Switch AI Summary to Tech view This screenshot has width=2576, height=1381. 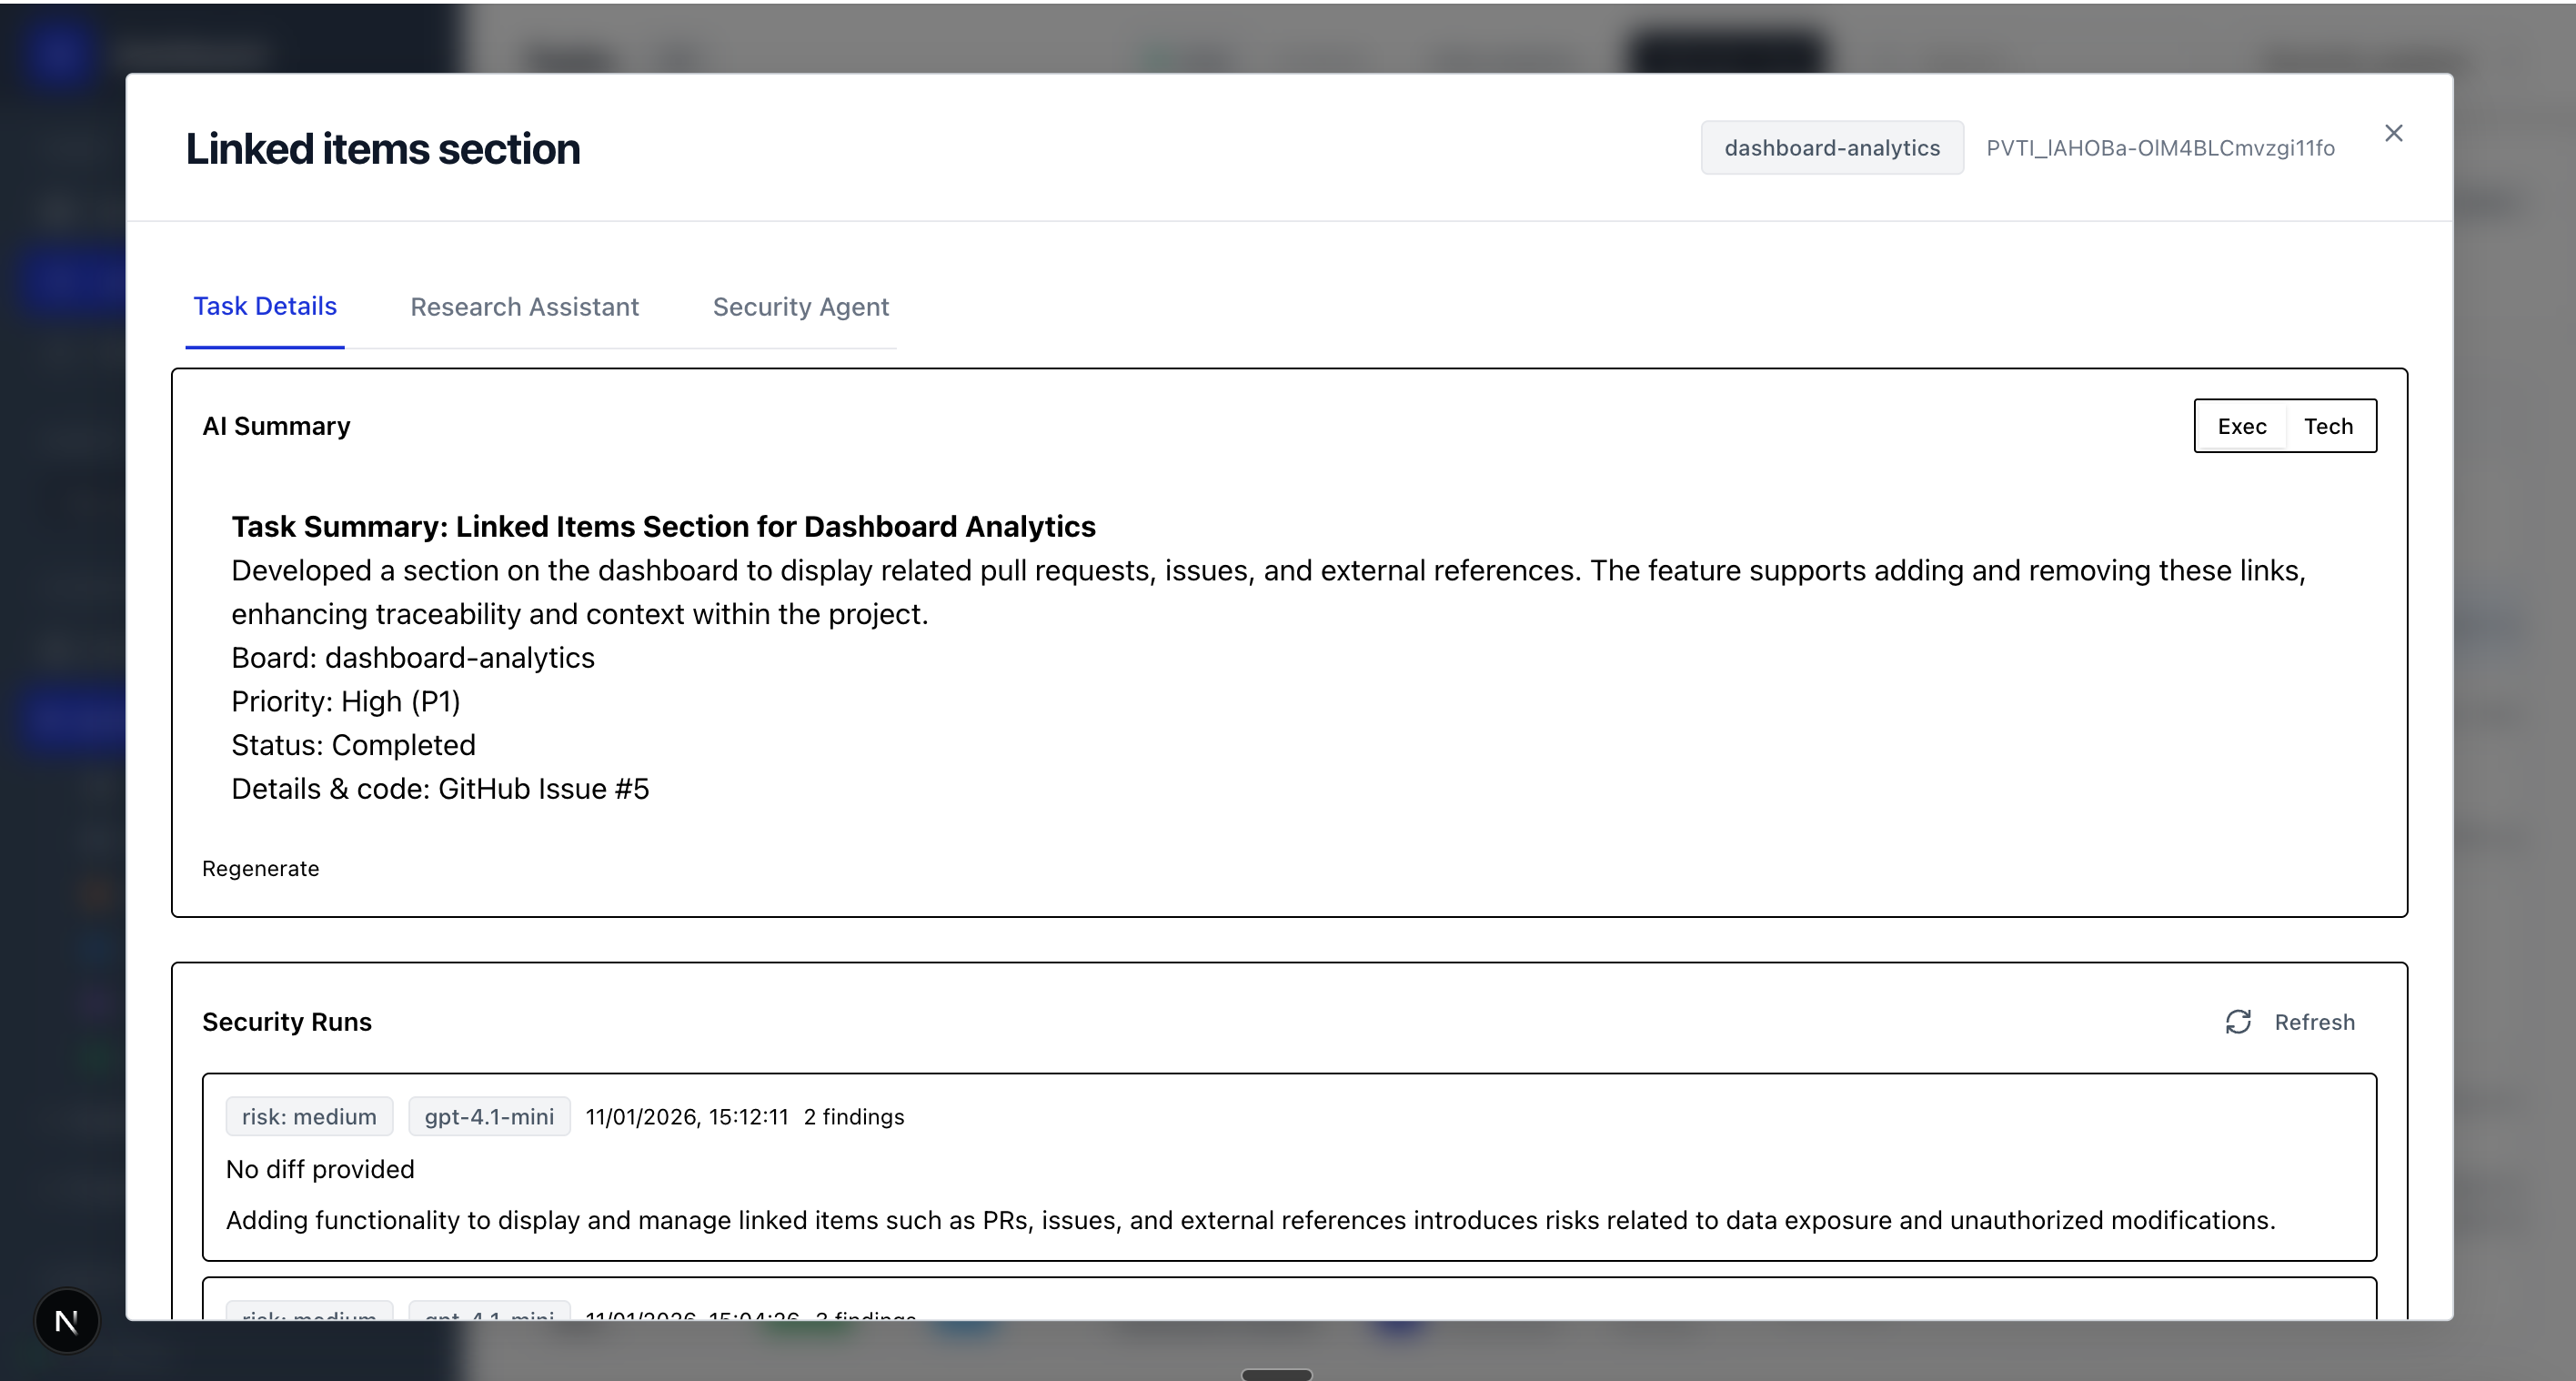pos(2328,426)
